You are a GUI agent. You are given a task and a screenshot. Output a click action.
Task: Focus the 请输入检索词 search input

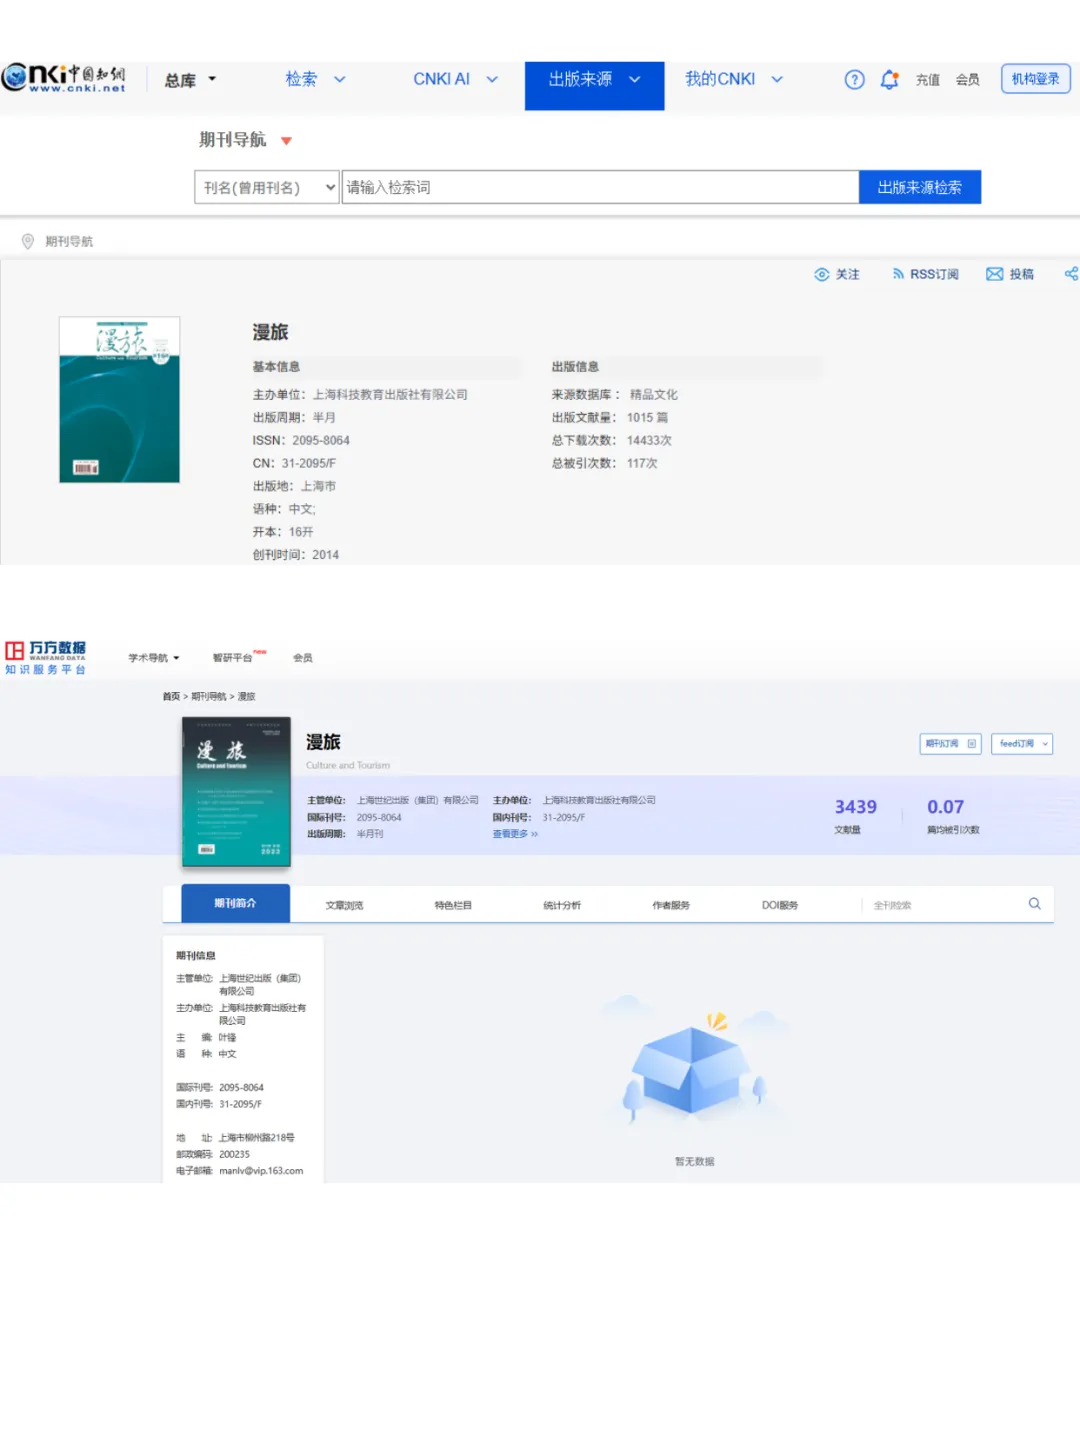click(x=600, y=187)
